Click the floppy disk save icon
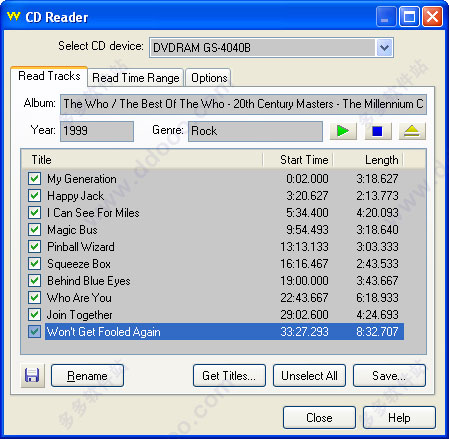This screenshot has width=449, height=439. click(x=32, y=375)
